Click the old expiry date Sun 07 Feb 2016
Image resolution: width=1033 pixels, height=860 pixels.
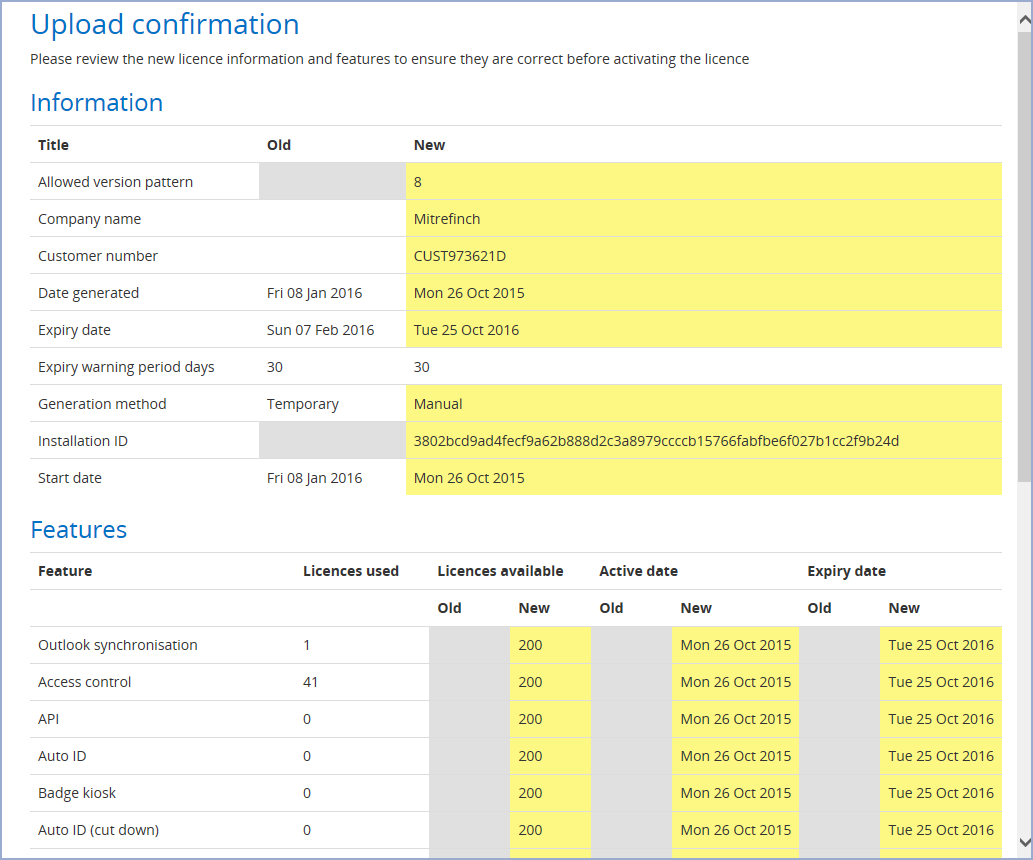coord(320,330)
